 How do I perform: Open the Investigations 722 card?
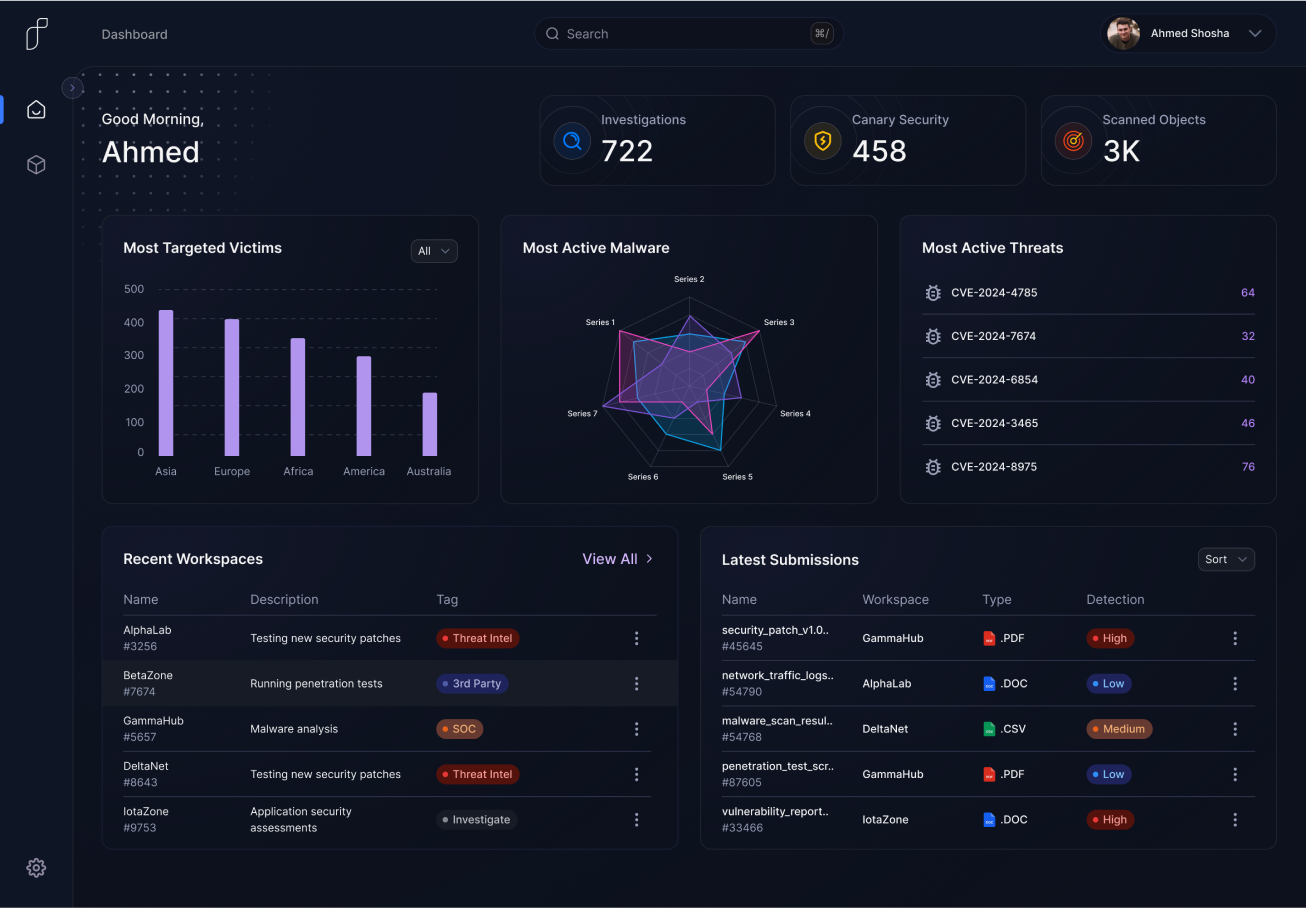pos(657,141)
